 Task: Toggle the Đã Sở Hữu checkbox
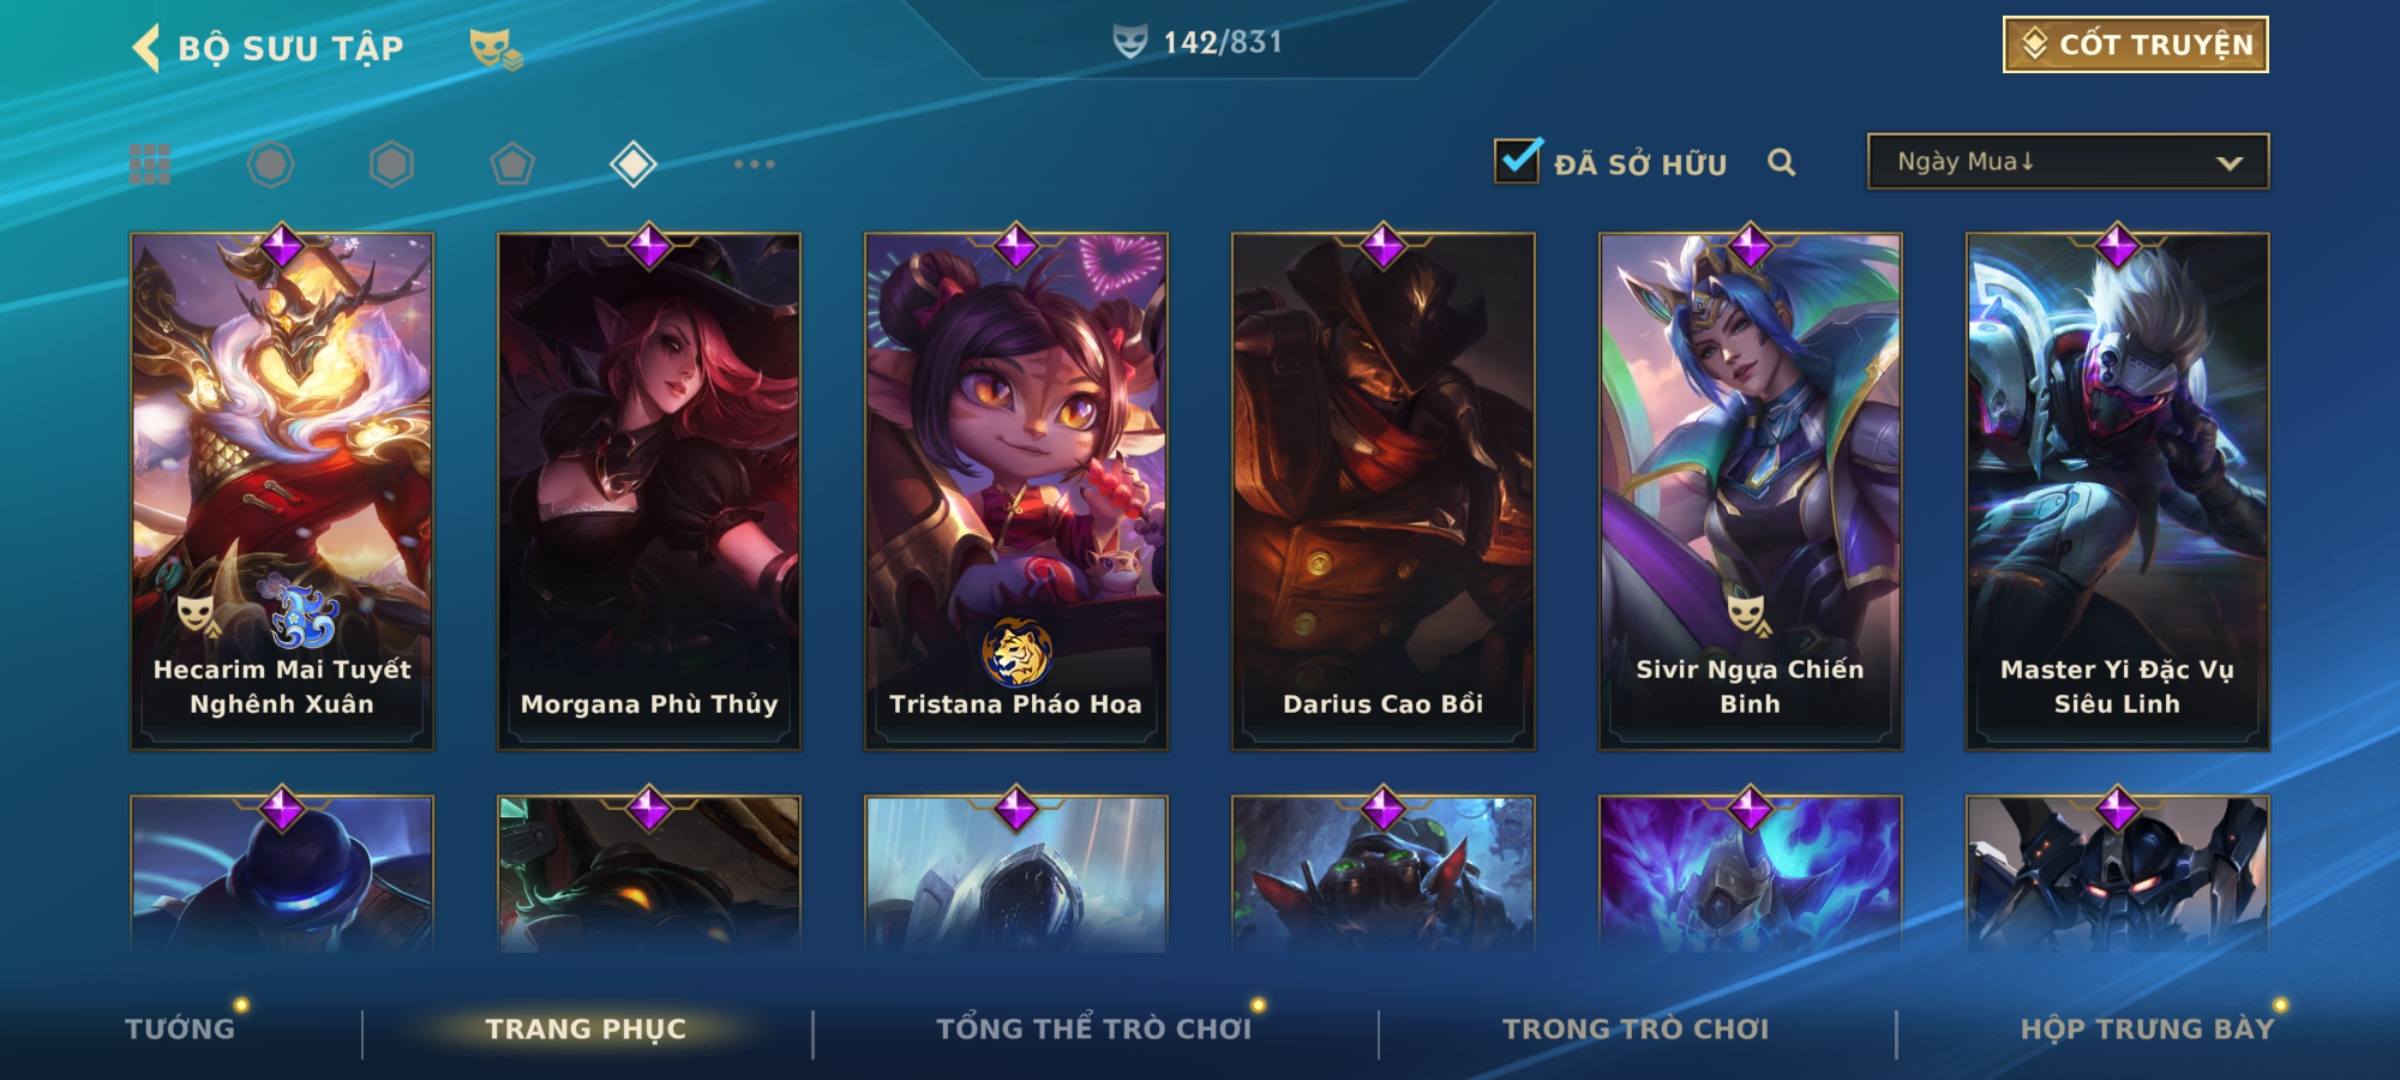tap(1517, 160)
